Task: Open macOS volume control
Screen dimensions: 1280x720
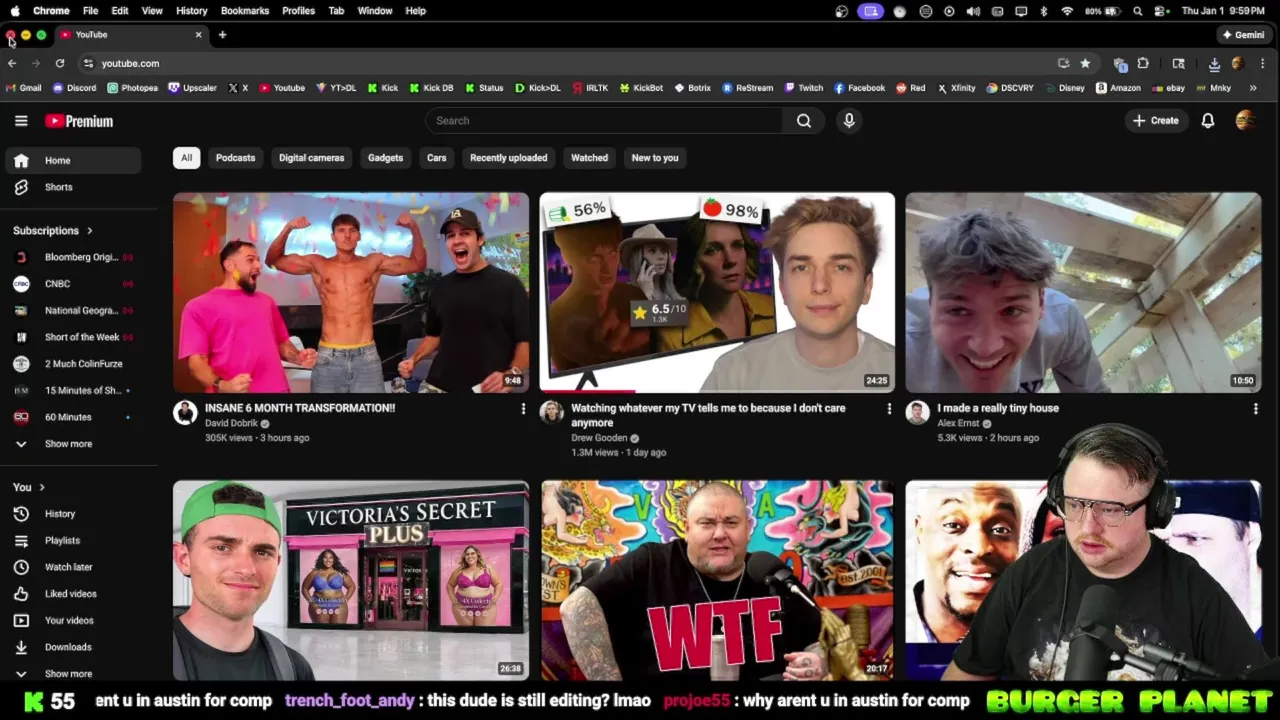Action: [x=973, y=11]
